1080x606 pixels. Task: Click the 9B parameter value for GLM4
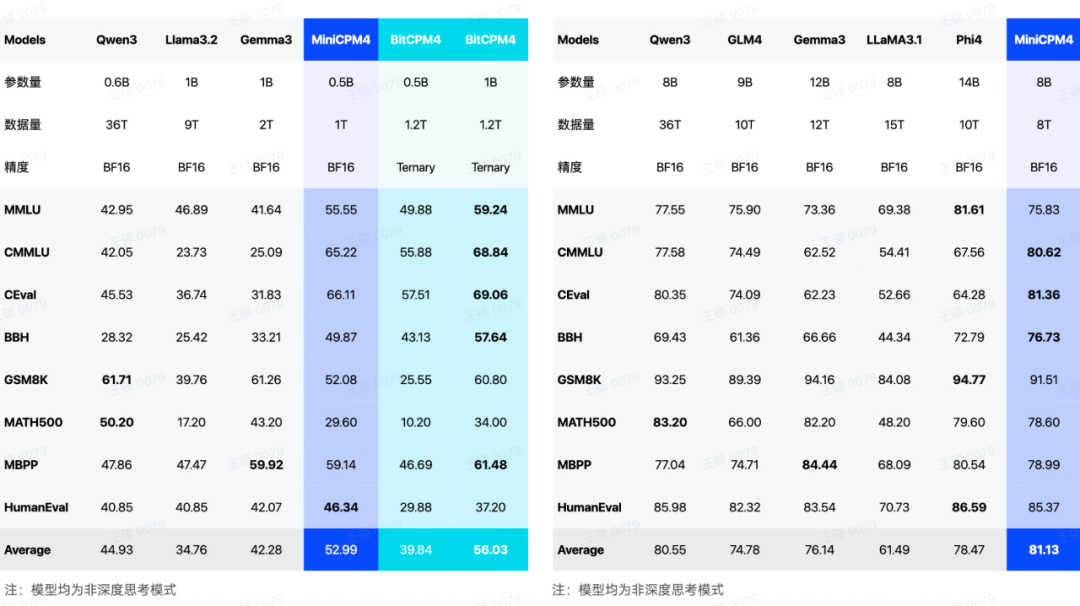tap(745, 82)
